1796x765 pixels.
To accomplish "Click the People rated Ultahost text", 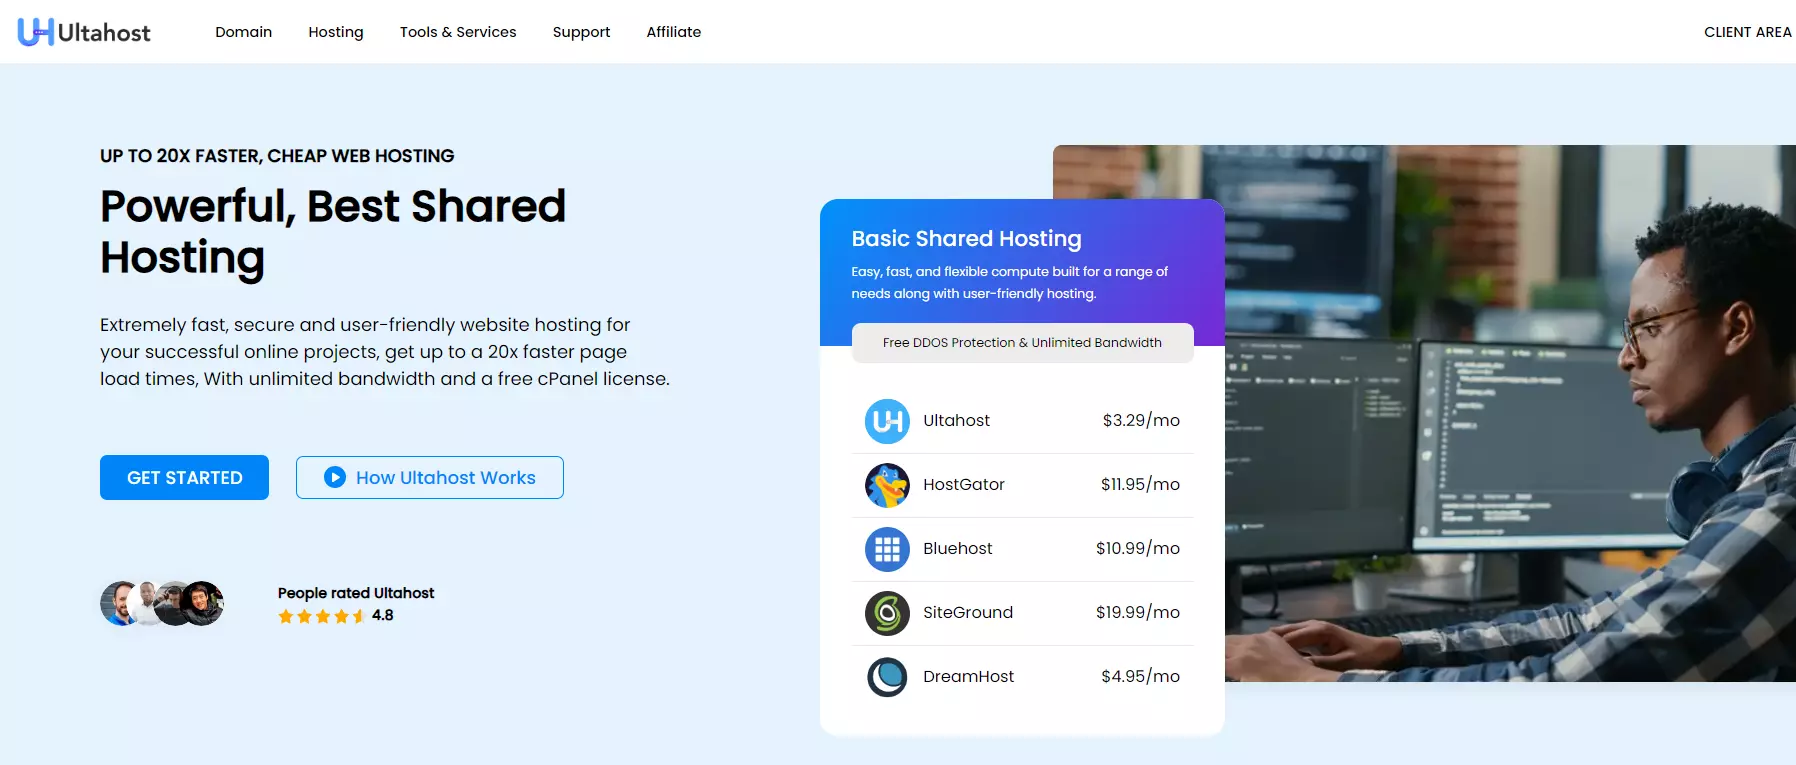I will [356, 593].
